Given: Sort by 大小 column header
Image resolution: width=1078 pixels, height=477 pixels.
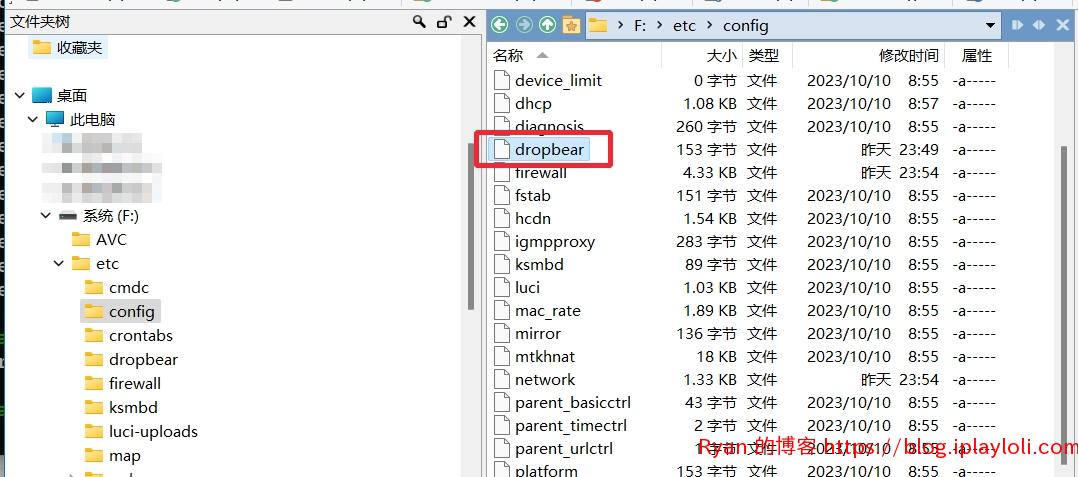Looking at the screenshot, I should coord(721,56).
